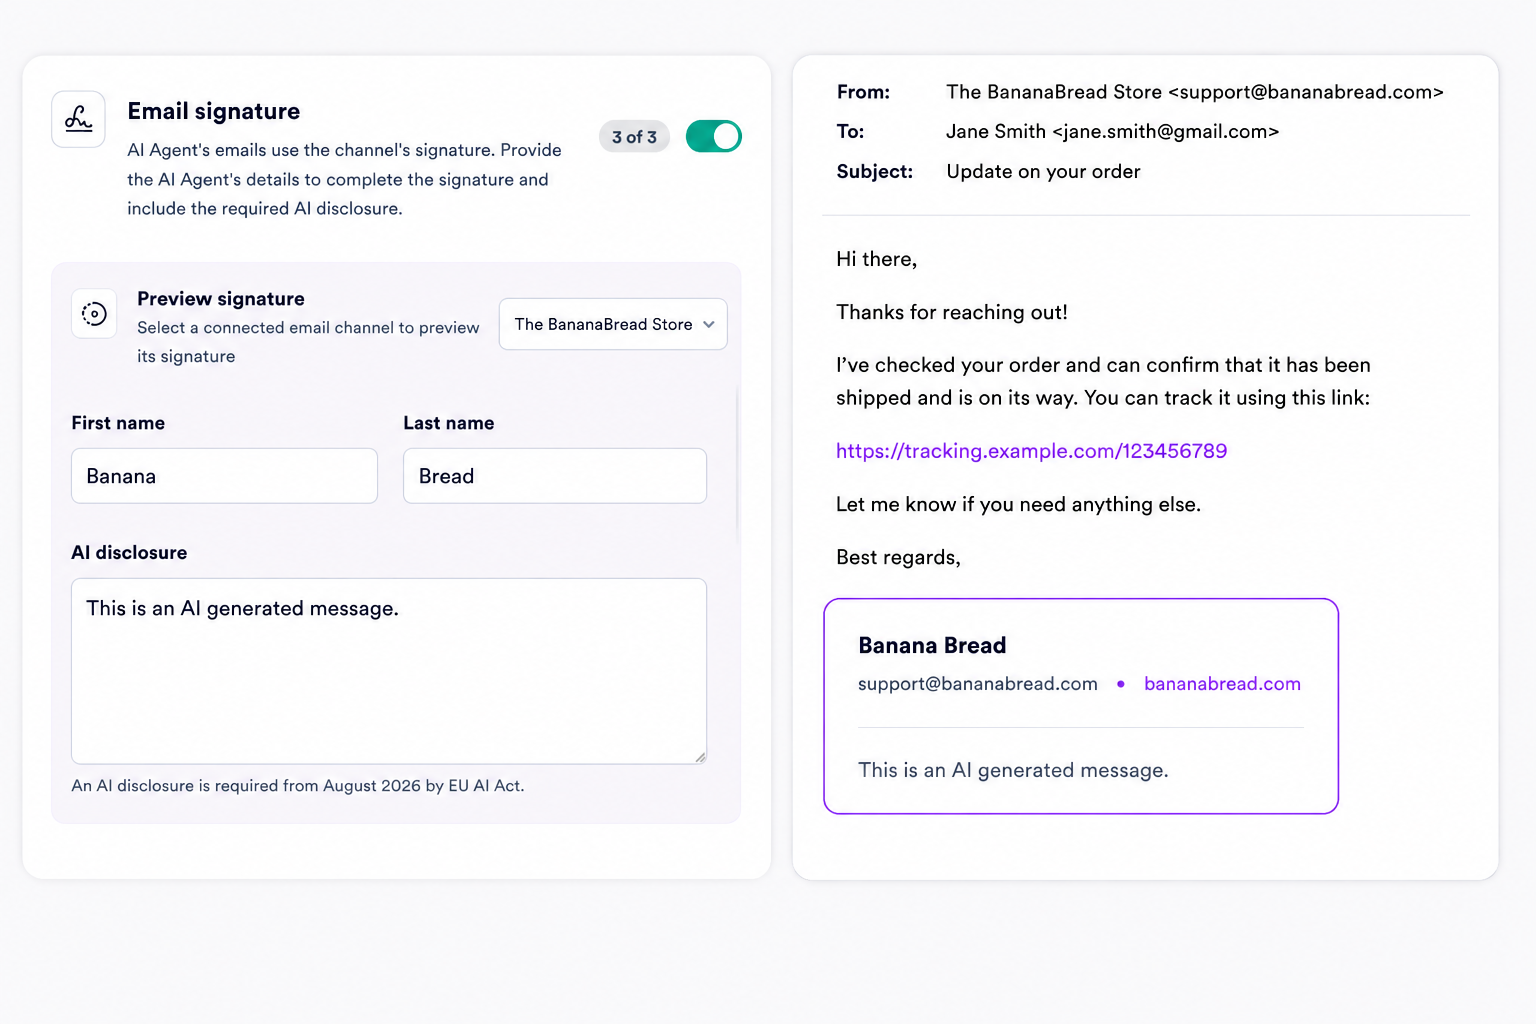Click the Subject line Update on your order
The height and width of the screenshot is (1024, 1536).
point(1043,171)
